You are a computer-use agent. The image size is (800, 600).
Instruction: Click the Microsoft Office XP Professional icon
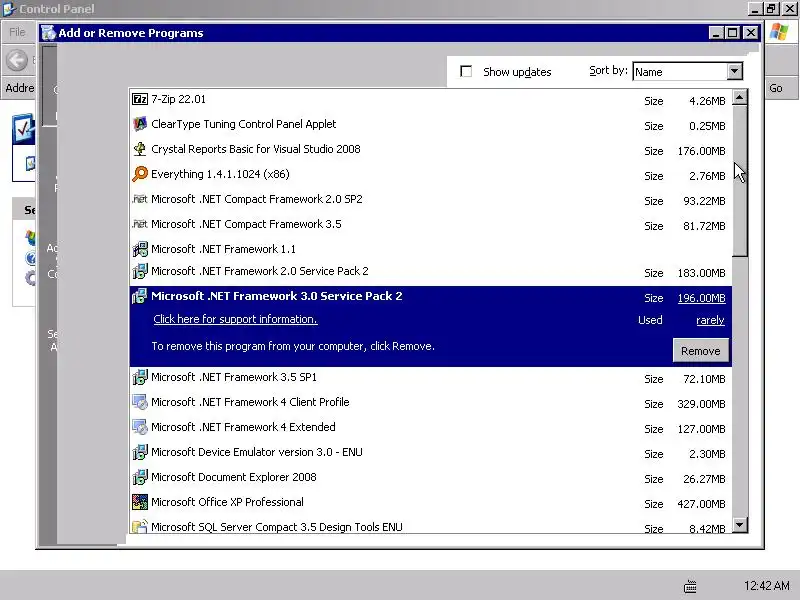[140, 502]
